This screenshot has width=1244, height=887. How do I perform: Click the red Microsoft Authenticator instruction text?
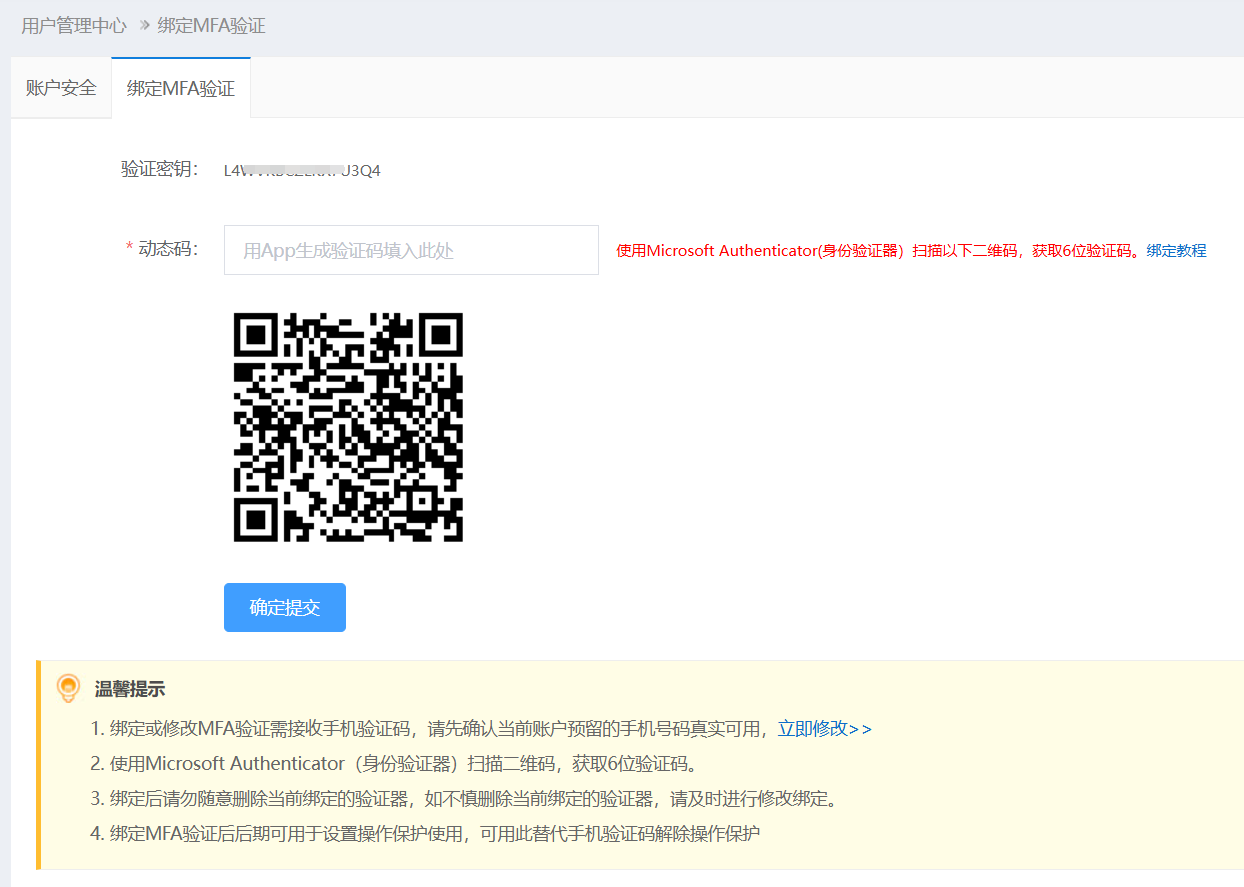coord(876,251)
